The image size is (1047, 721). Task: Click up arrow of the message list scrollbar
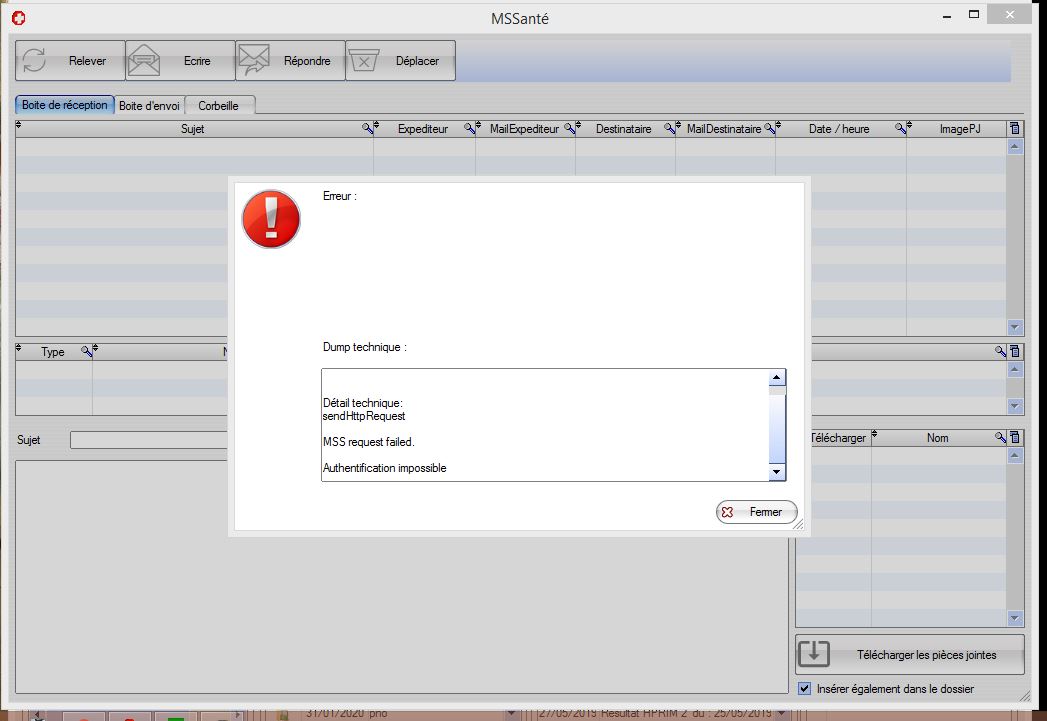1015,146
